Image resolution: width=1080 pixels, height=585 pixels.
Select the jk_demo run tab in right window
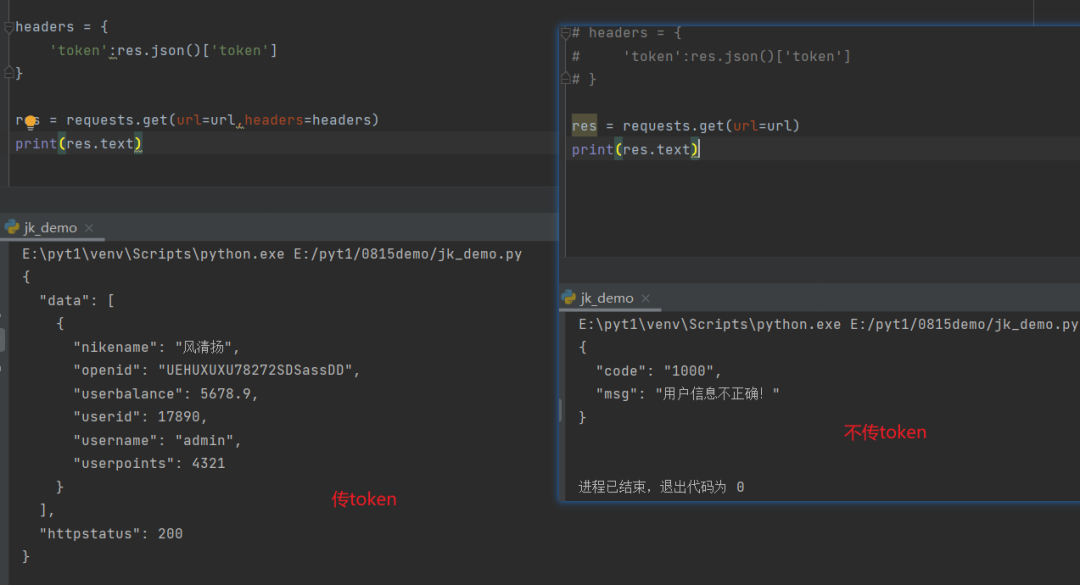[x=607, y=298]
